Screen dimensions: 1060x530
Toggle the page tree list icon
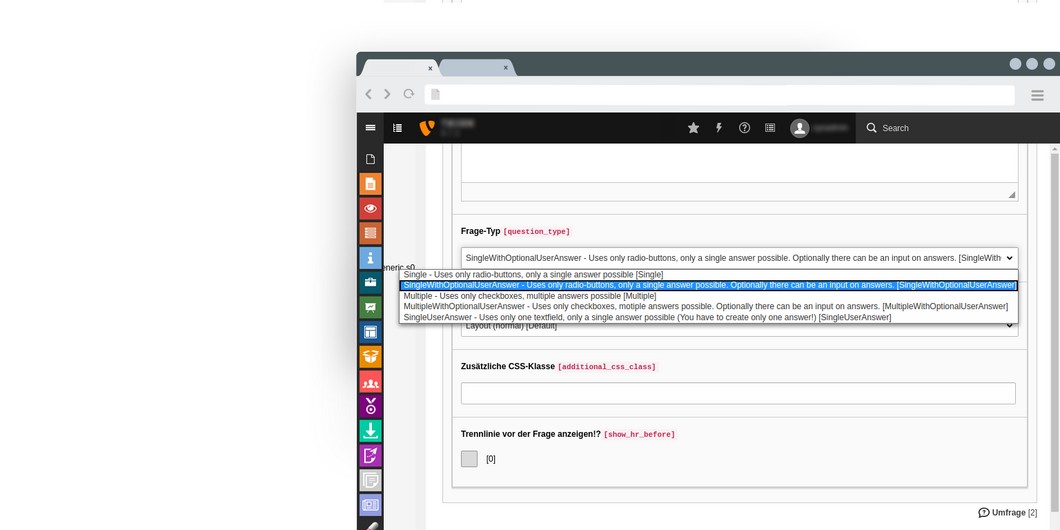click(398, 128)
